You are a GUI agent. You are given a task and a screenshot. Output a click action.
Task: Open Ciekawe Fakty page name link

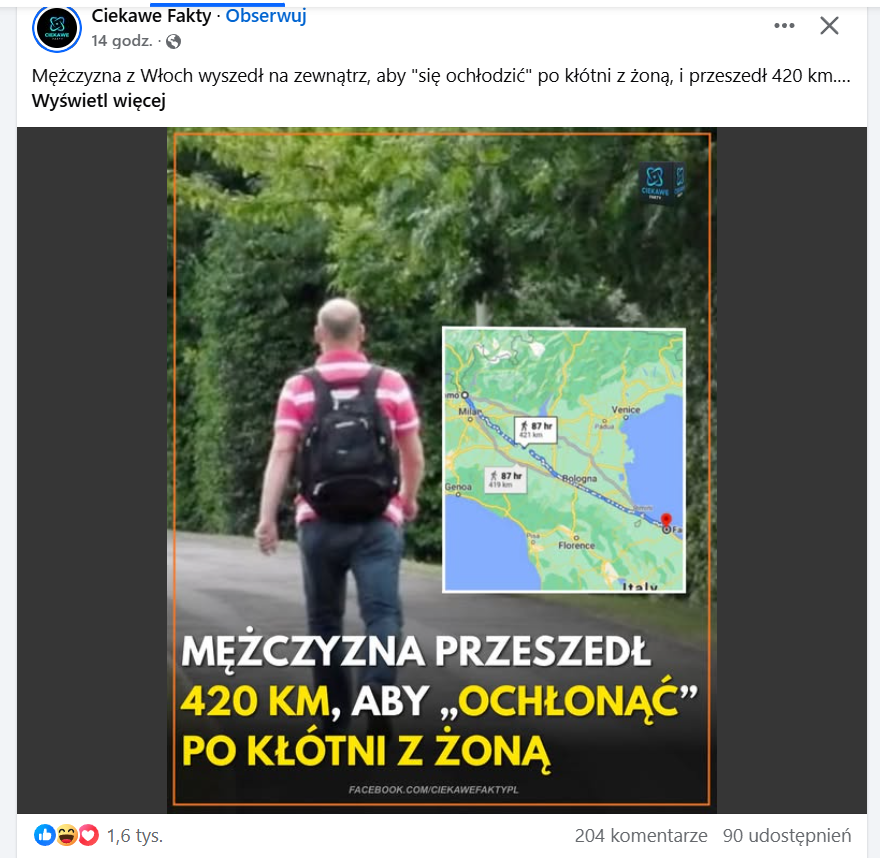point(151,16)
